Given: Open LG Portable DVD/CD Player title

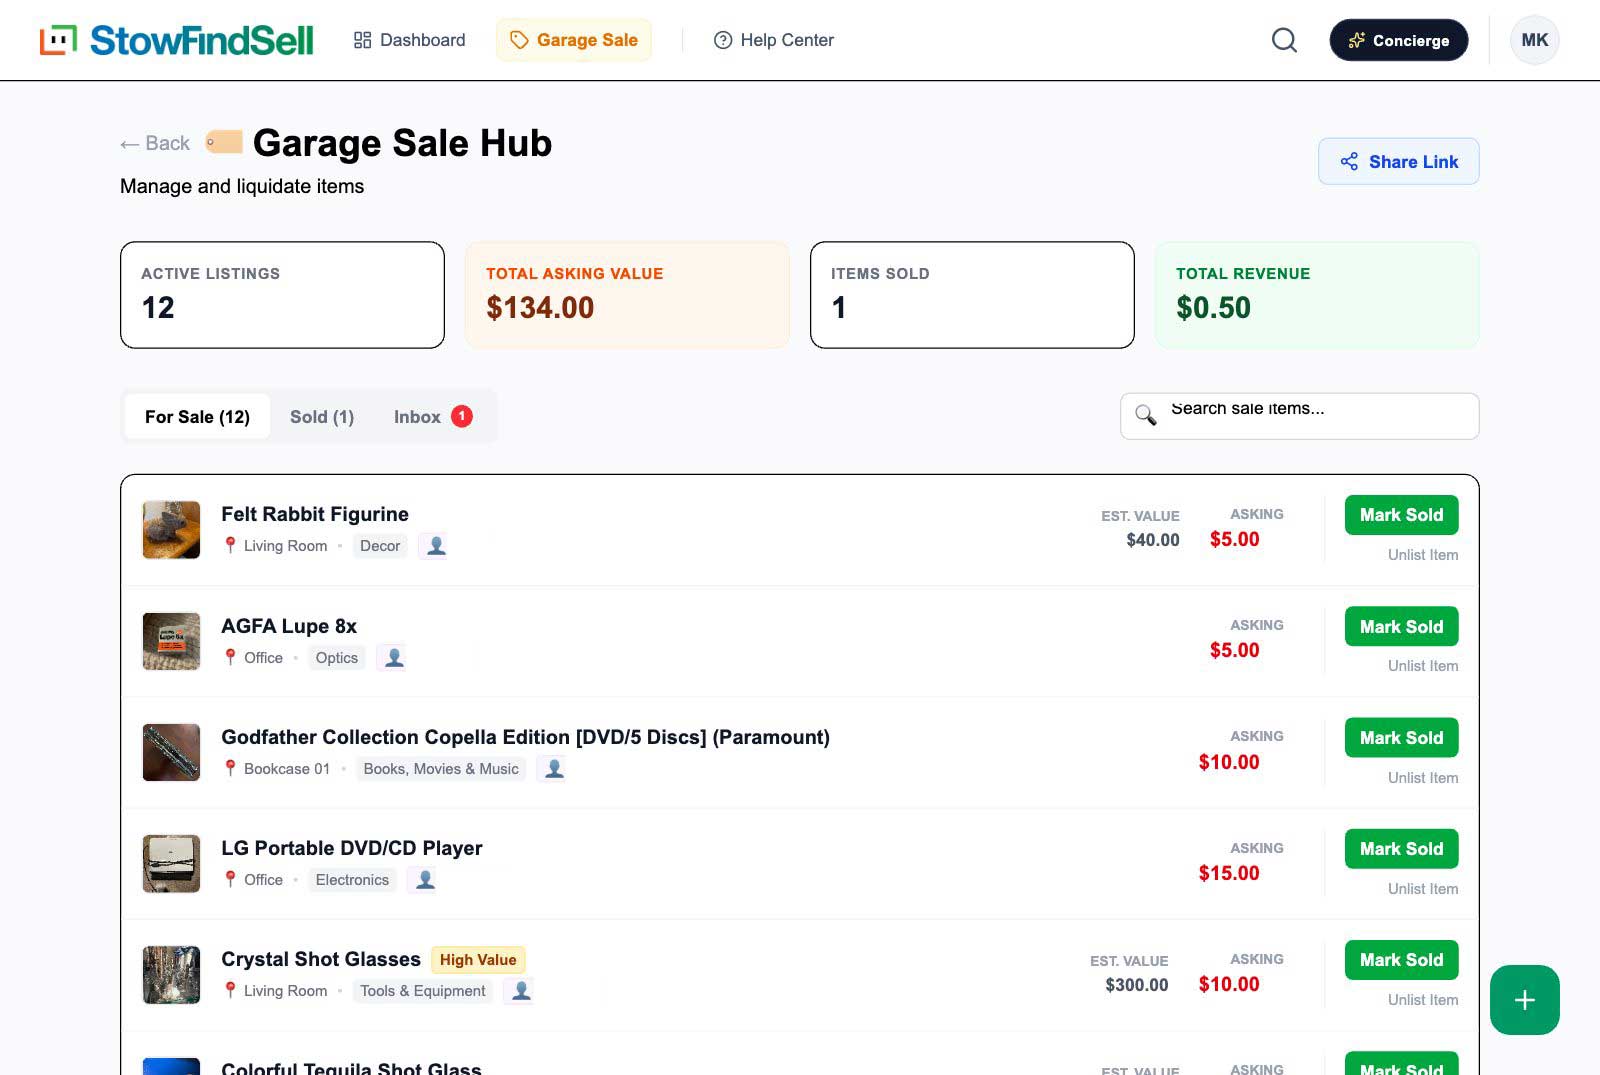Looking at the screenshot, I should [352, 848].
